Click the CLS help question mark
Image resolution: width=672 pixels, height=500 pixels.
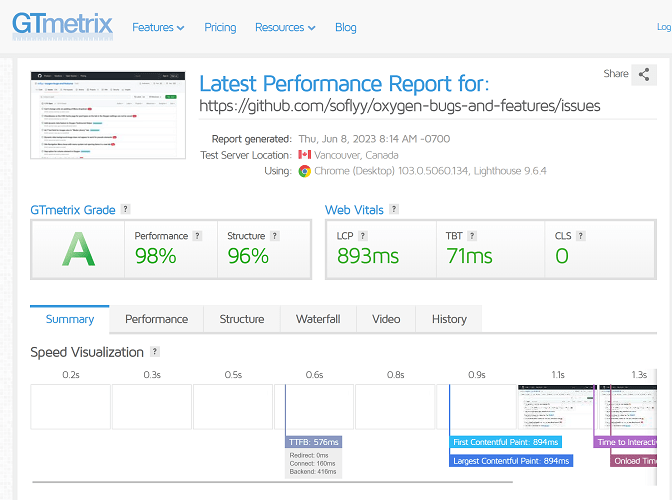pos(581,236)
